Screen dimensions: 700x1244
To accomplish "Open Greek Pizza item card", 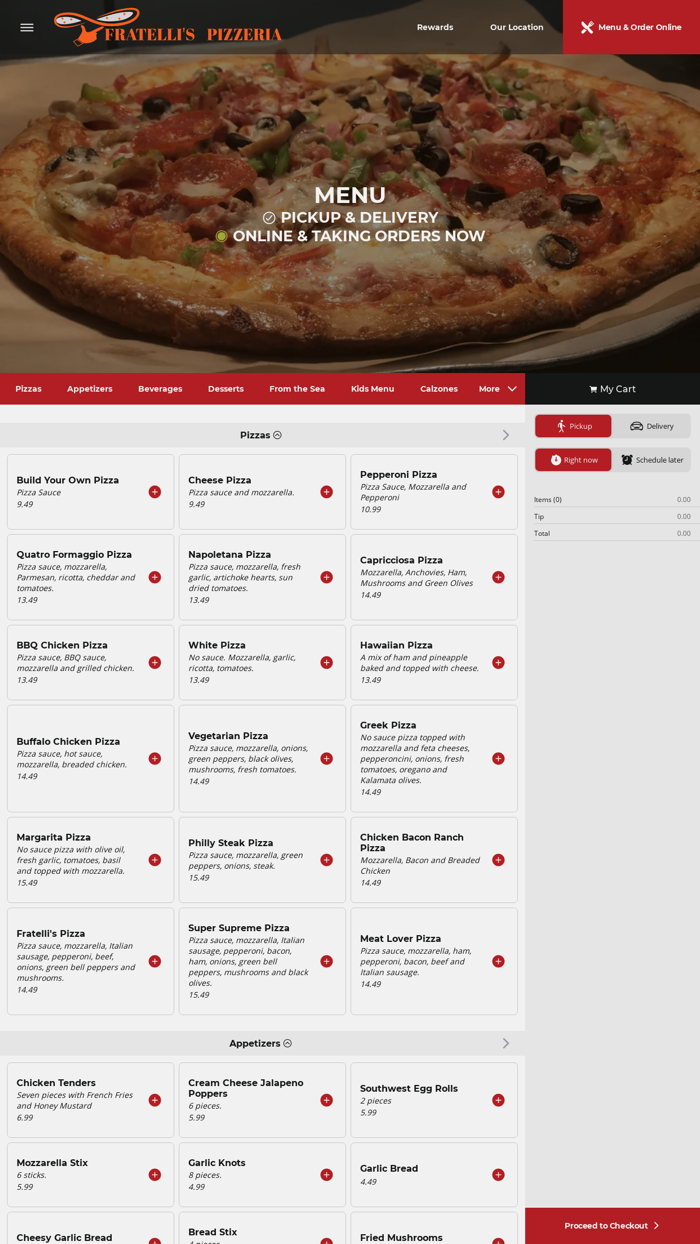I will tap(434, 758).
